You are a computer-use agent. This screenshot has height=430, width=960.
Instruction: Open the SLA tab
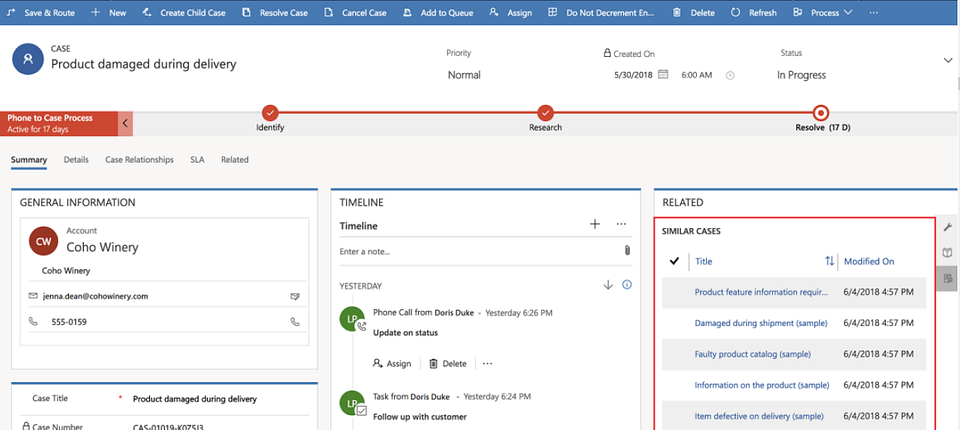(x=197, y=159)
